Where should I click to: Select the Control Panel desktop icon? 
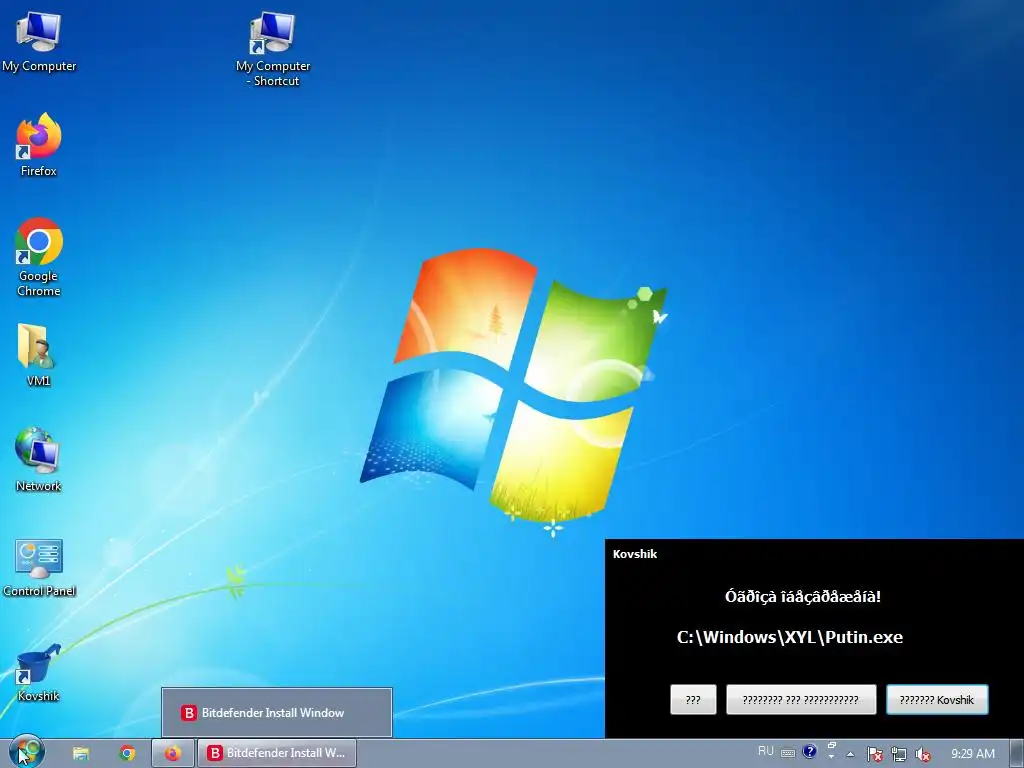[x=39, y=567]
